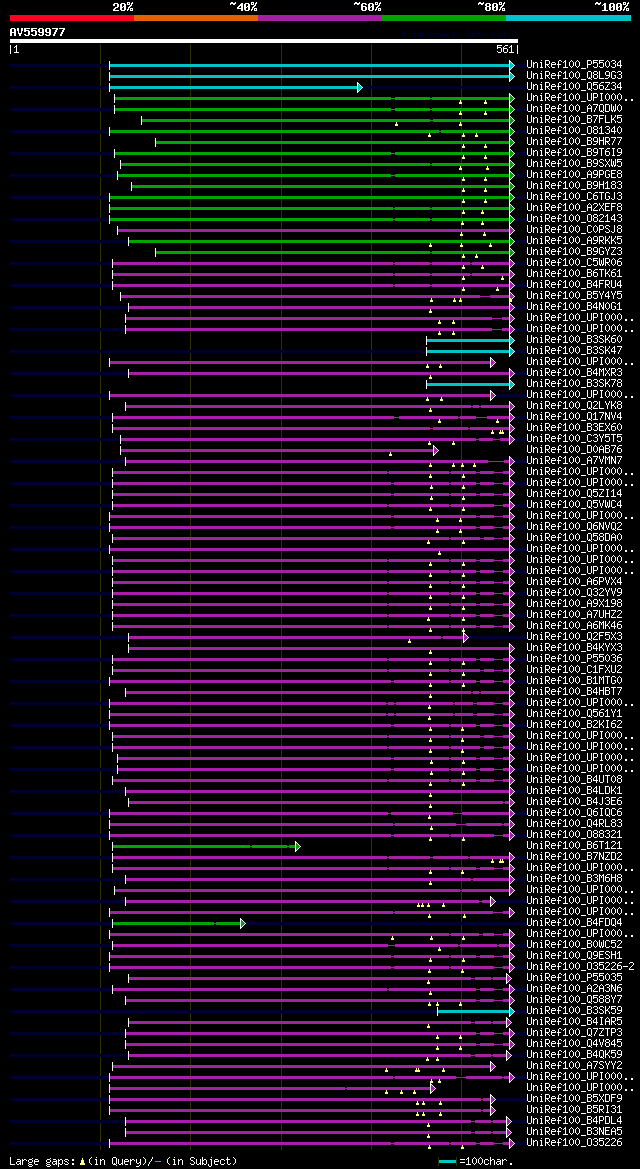This screenshot has height=1169, width=640.
Task: Select the UniRef100_A9X198 label
Action: point(574,603)
